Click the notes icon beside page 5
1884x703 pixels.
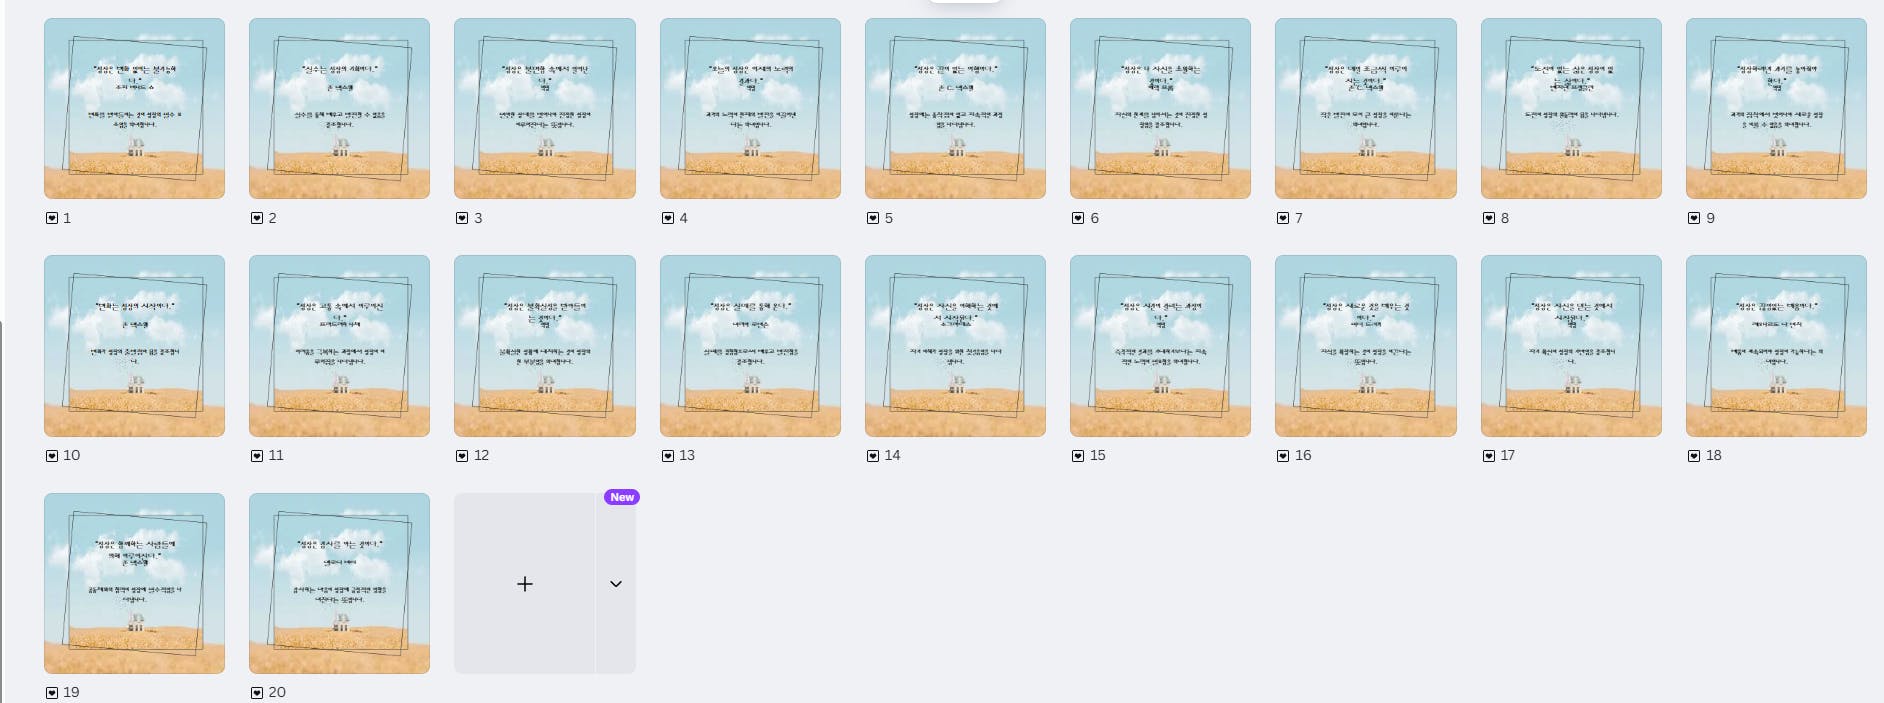872,218
